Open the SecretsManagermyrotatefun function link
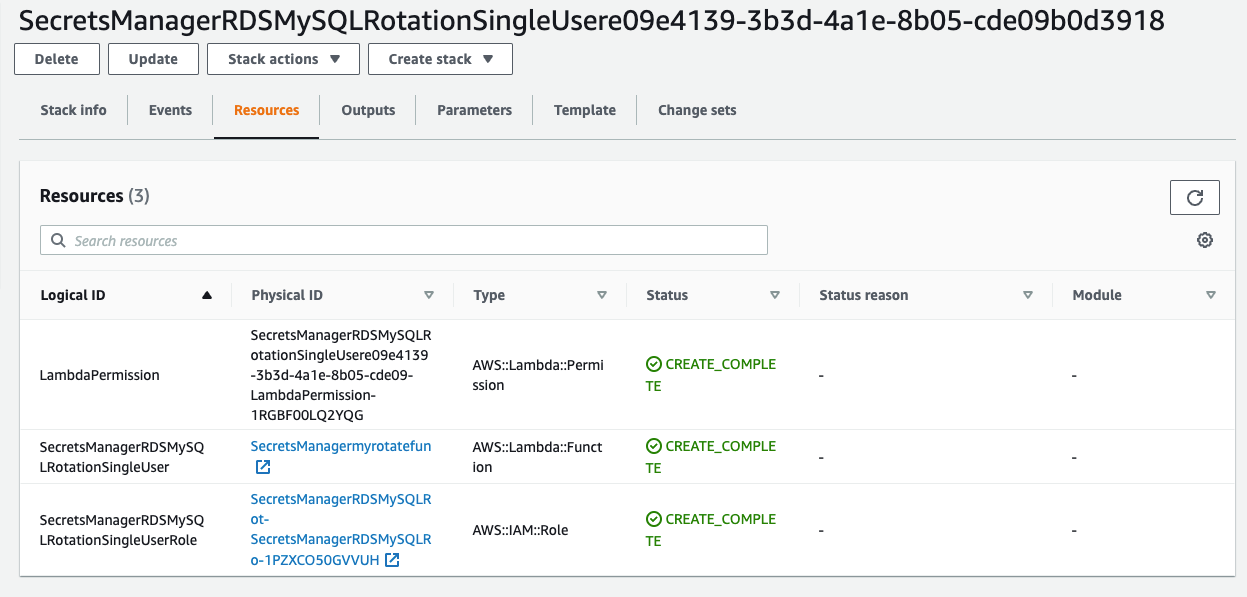 (341, 446)
